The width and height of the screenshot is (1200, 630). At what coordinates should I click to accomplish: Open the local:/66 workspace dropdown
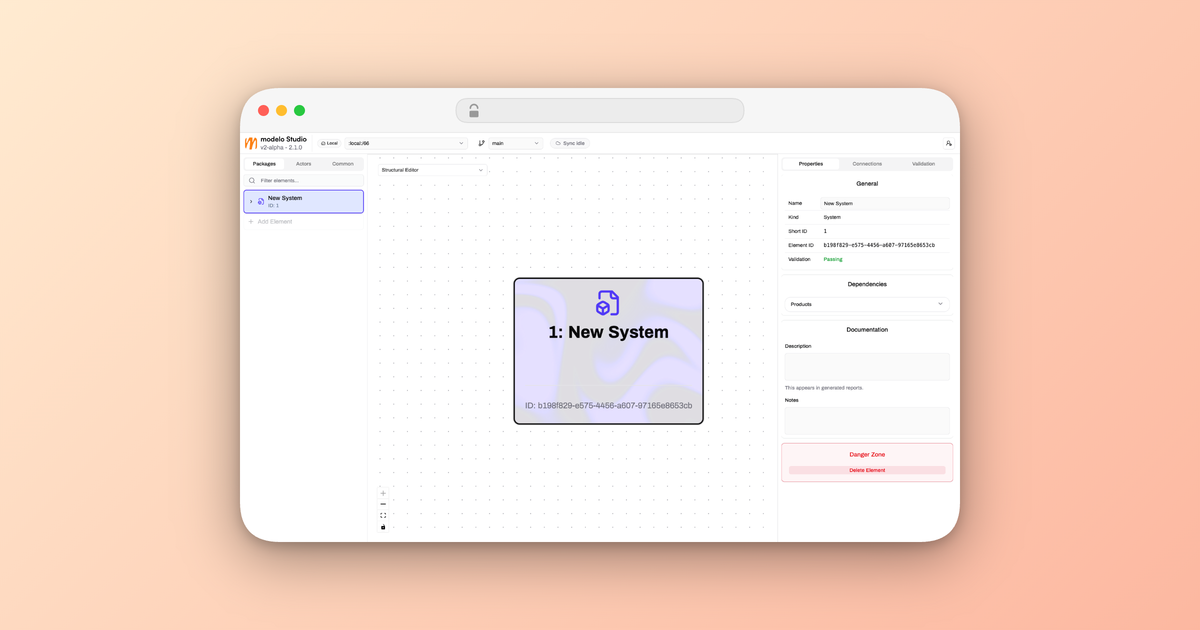[x=406, y=143]
